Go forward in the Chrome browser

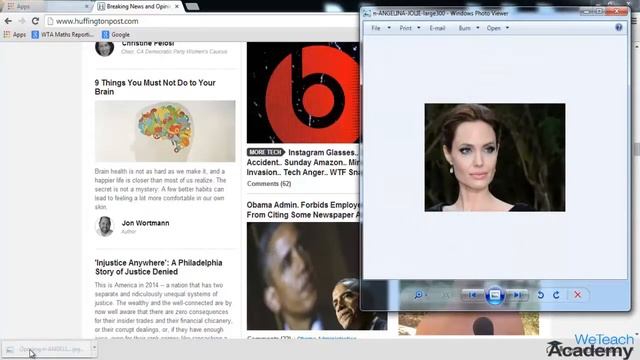coord(22,21)
